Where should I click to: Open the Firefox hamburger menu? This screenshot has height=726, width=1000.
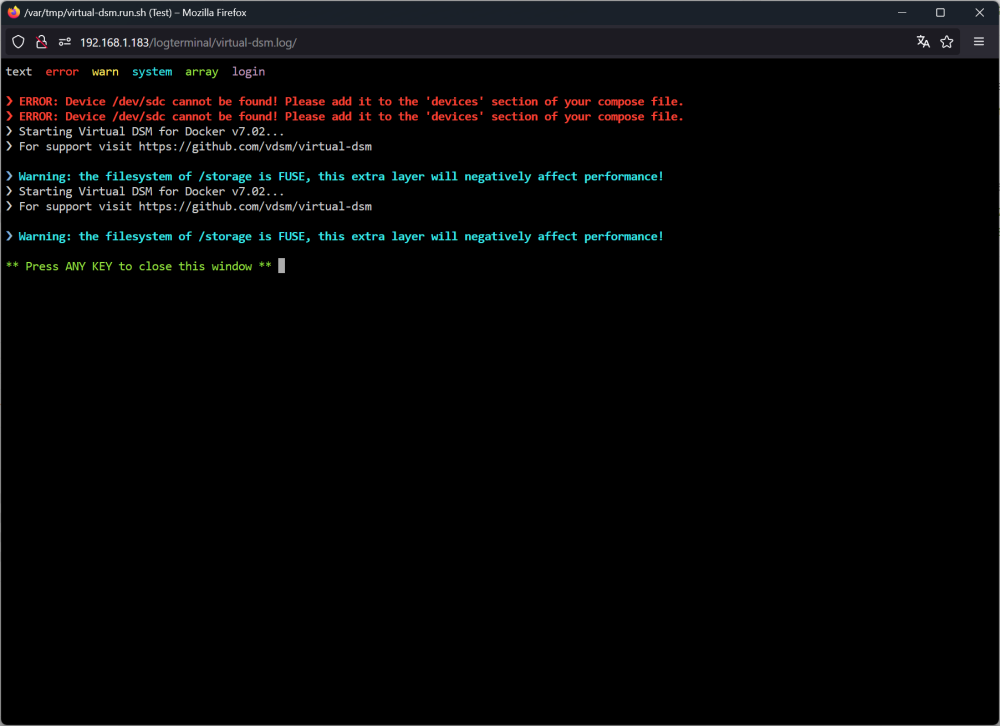979,42
